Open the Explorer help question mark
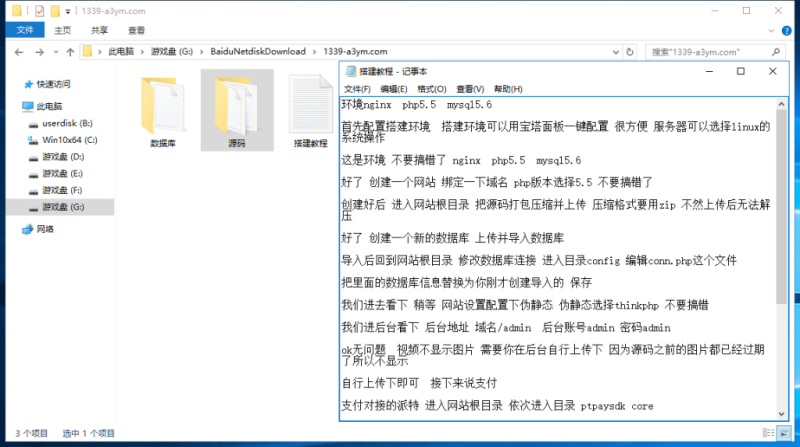Screen dimensions: 800x447 tap(786, 31)
